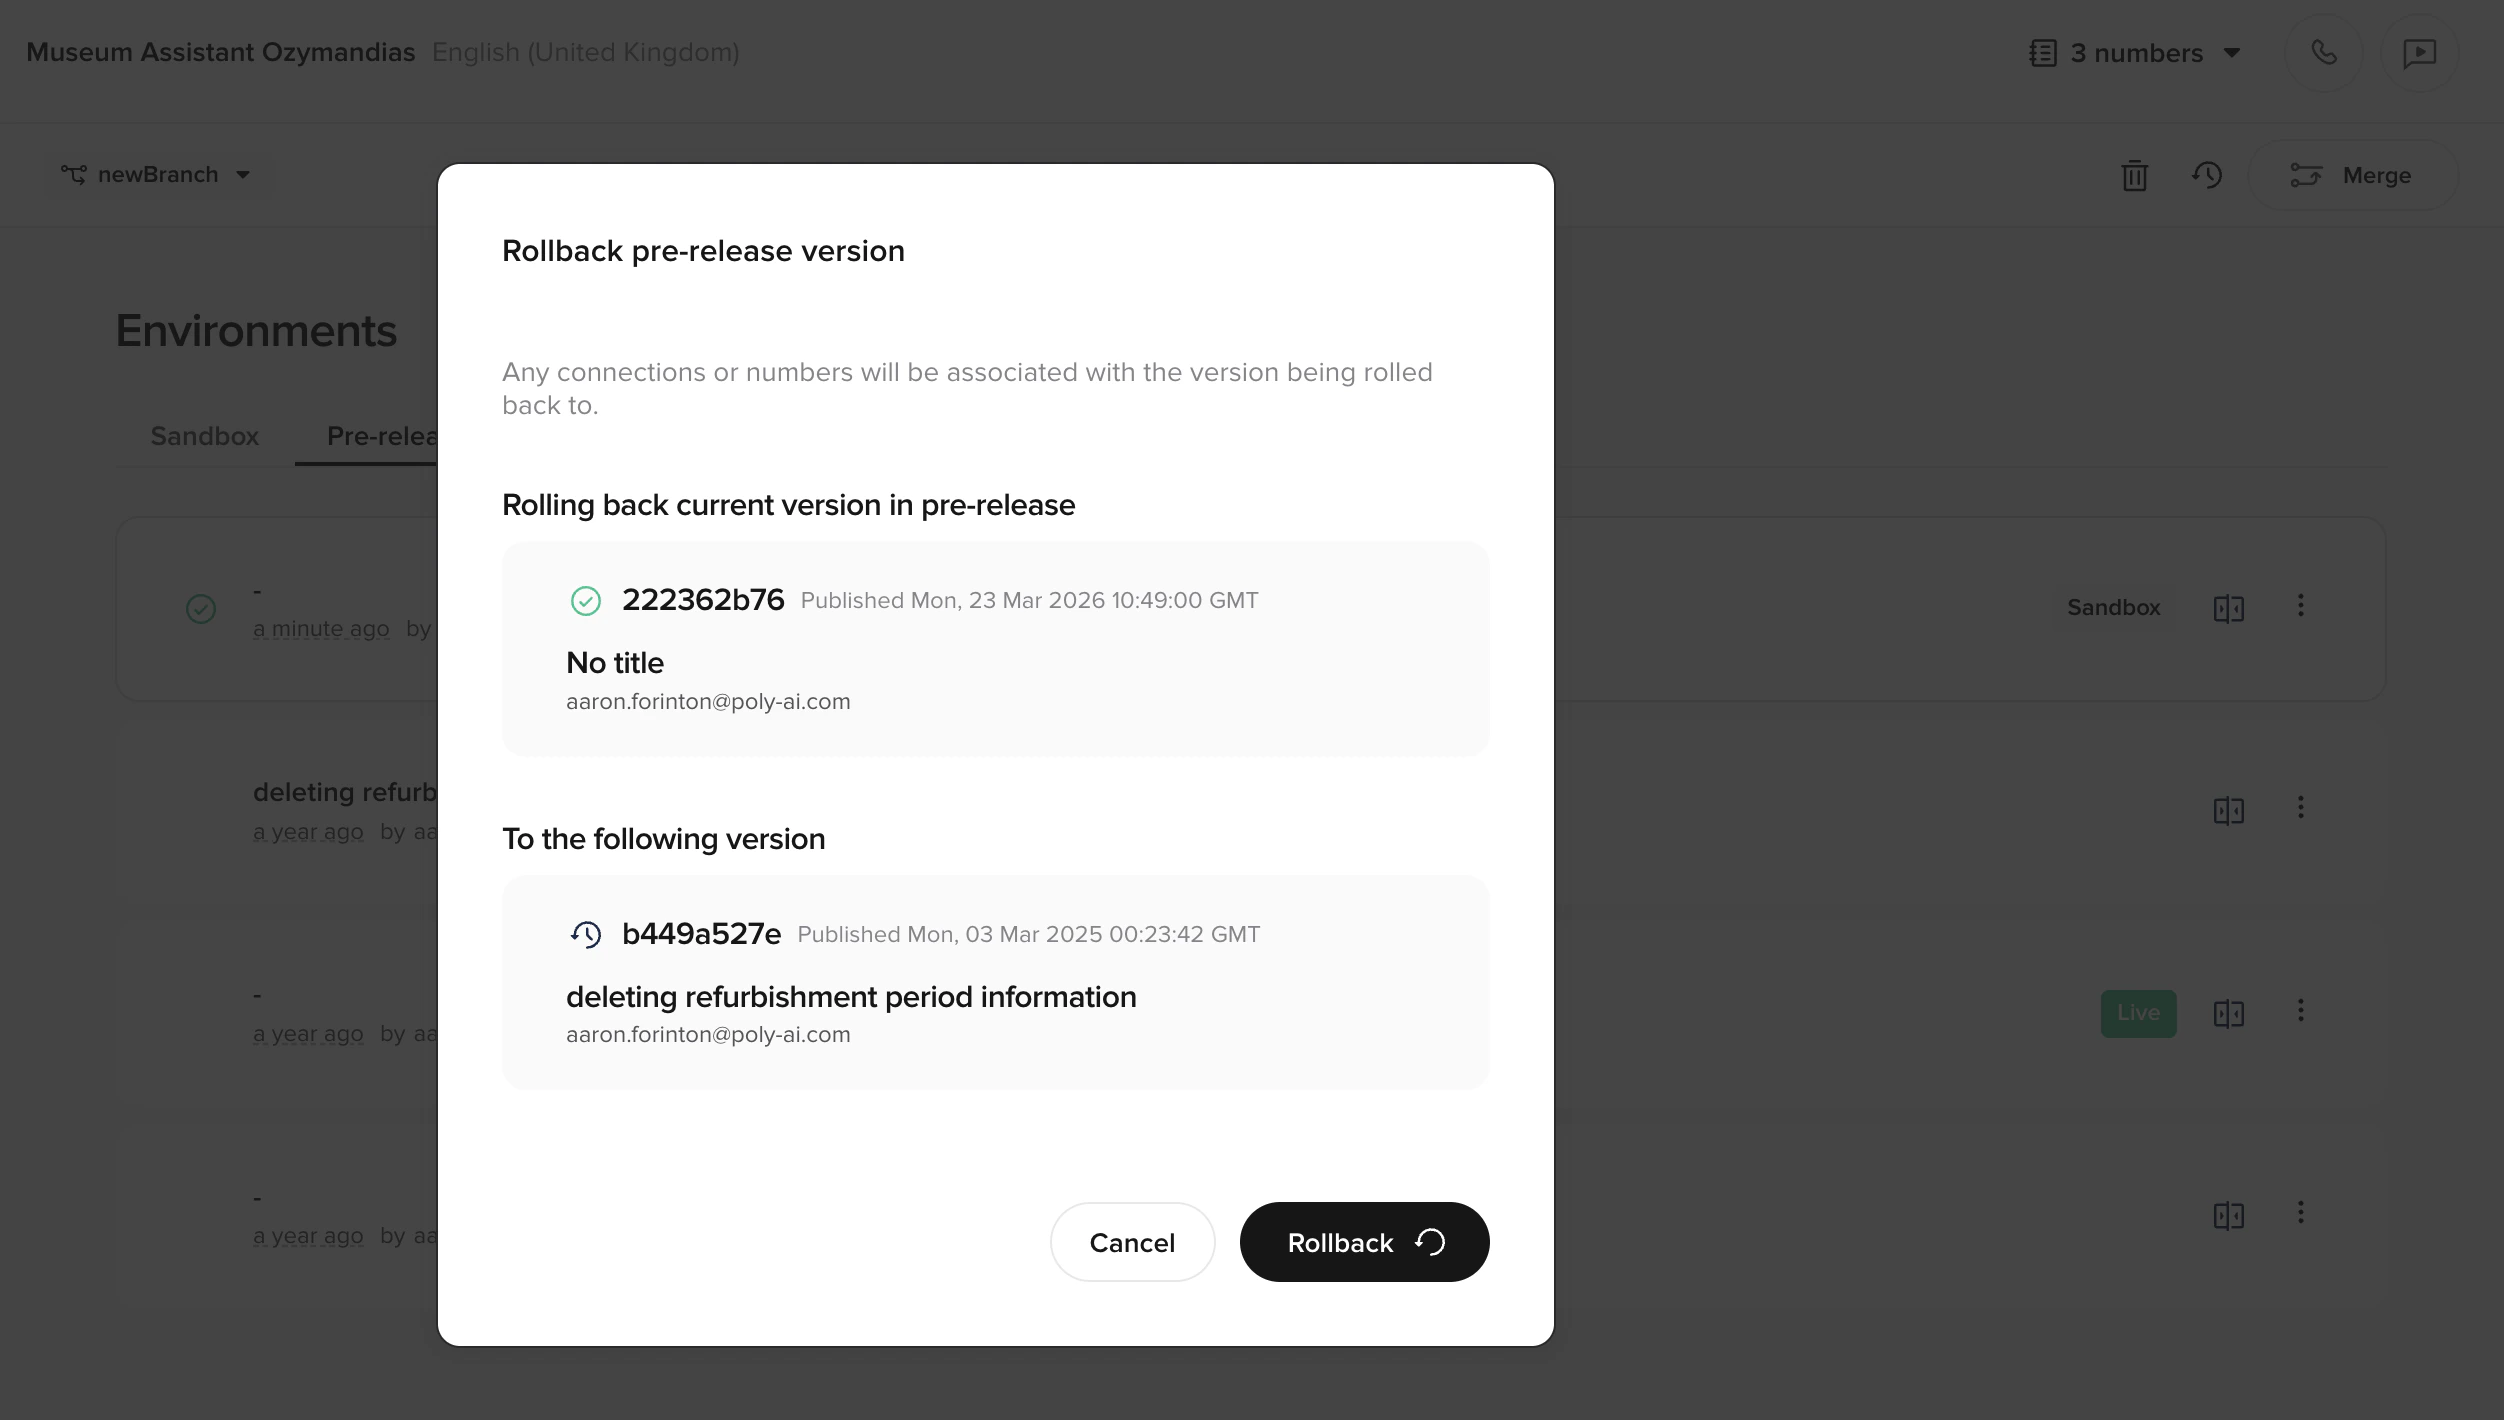
Task: Switch to the Sandbox tab
Action: pos(204,436)
